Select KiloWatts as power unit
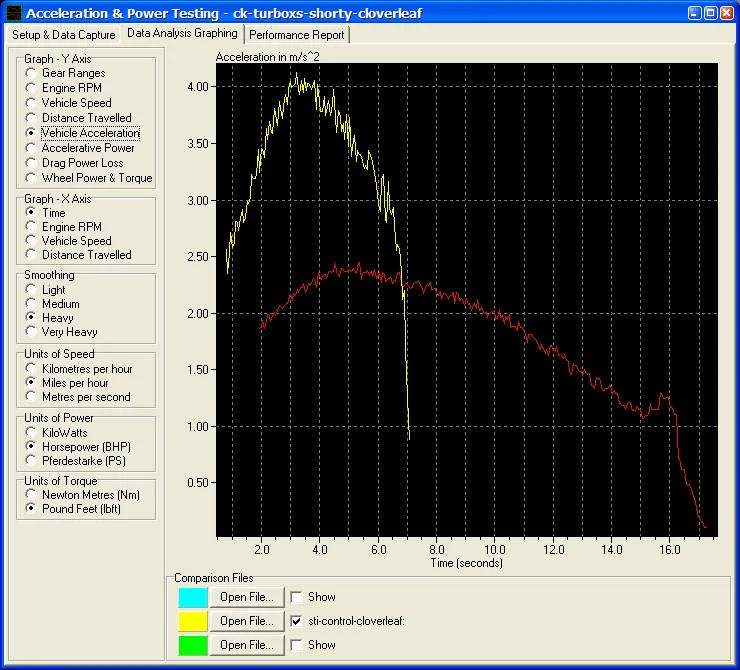 pyautogui.click(x=33, y=433)
